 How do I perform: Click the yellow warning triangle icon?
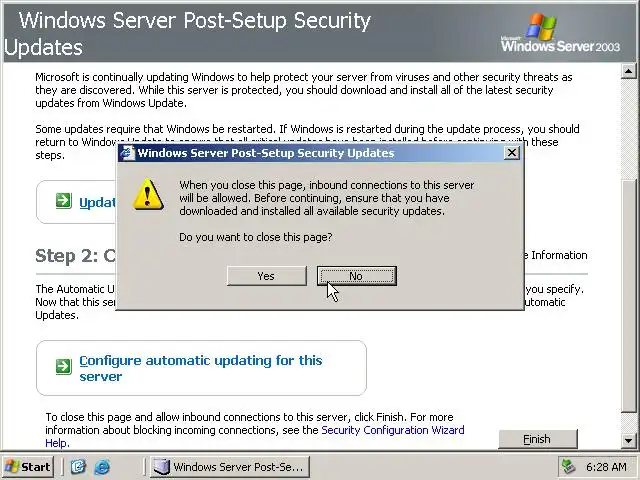(x=149, y=194)
